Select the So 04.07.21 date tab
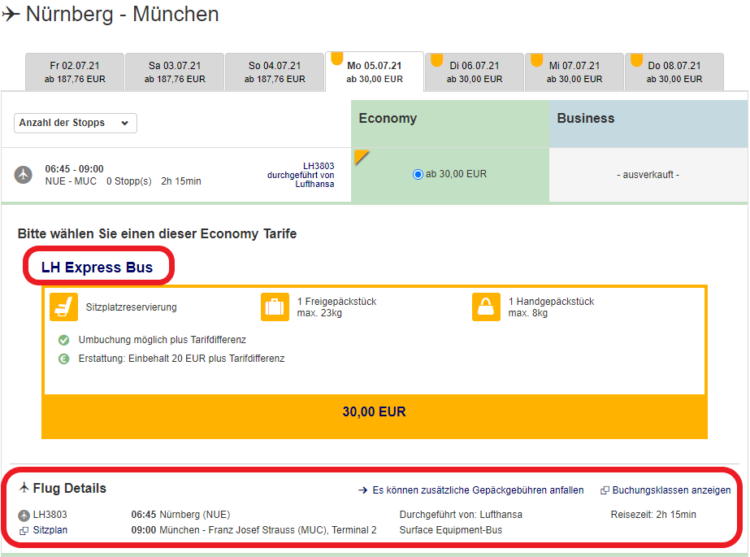Screen dimensions: 750x557 [275, 72]
